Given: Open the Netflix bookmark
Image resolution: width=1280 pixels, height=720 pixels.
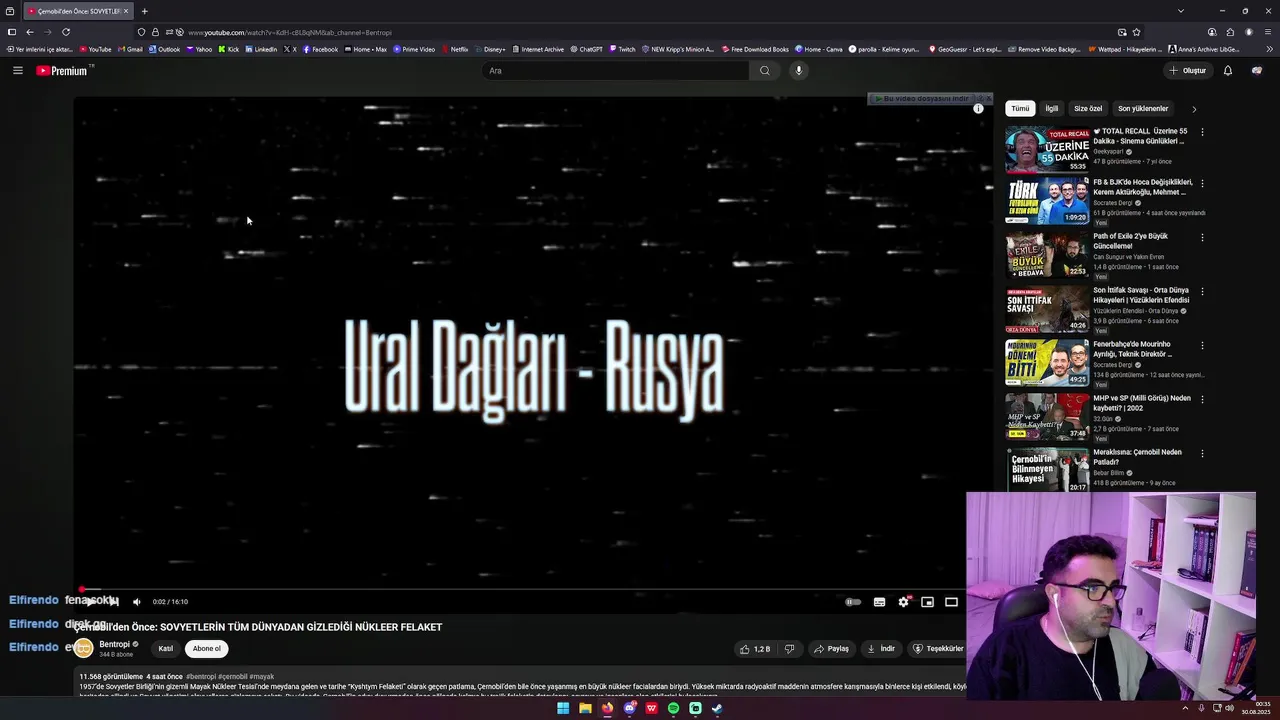Looking at the screenshot, I should point(455,49).
